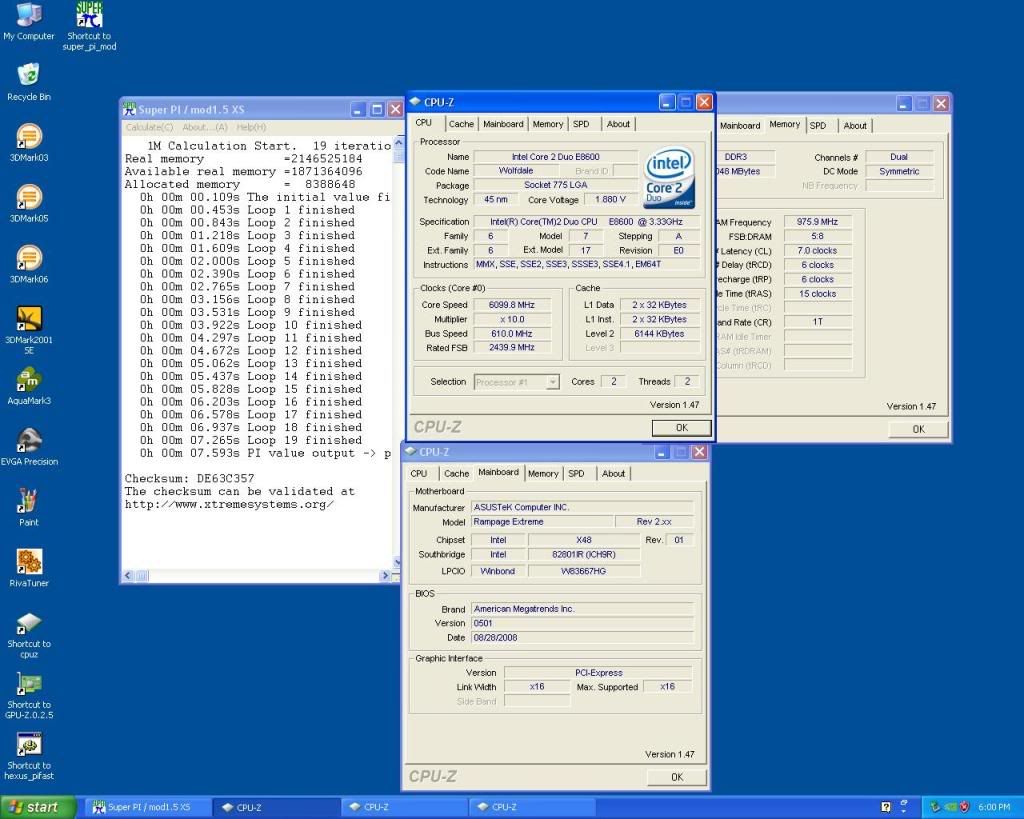Open the Help(H) menu in Super PI
Image resolution: width=1024 pixels, height=819 pixels.
pos(251,127)
